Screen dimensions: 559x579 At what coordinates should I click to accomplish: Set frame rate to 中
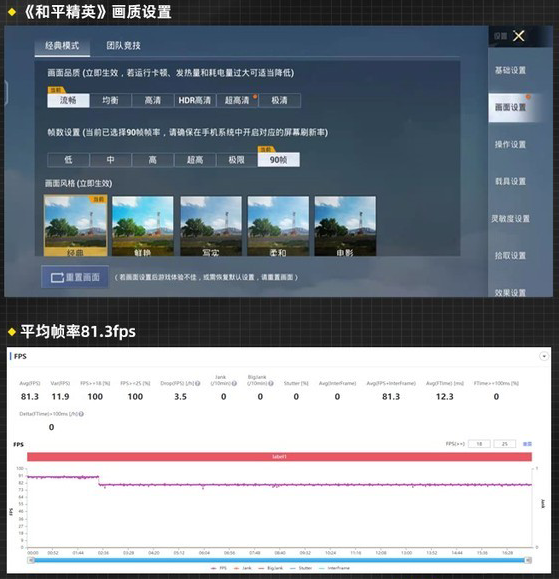coord(110,160)
